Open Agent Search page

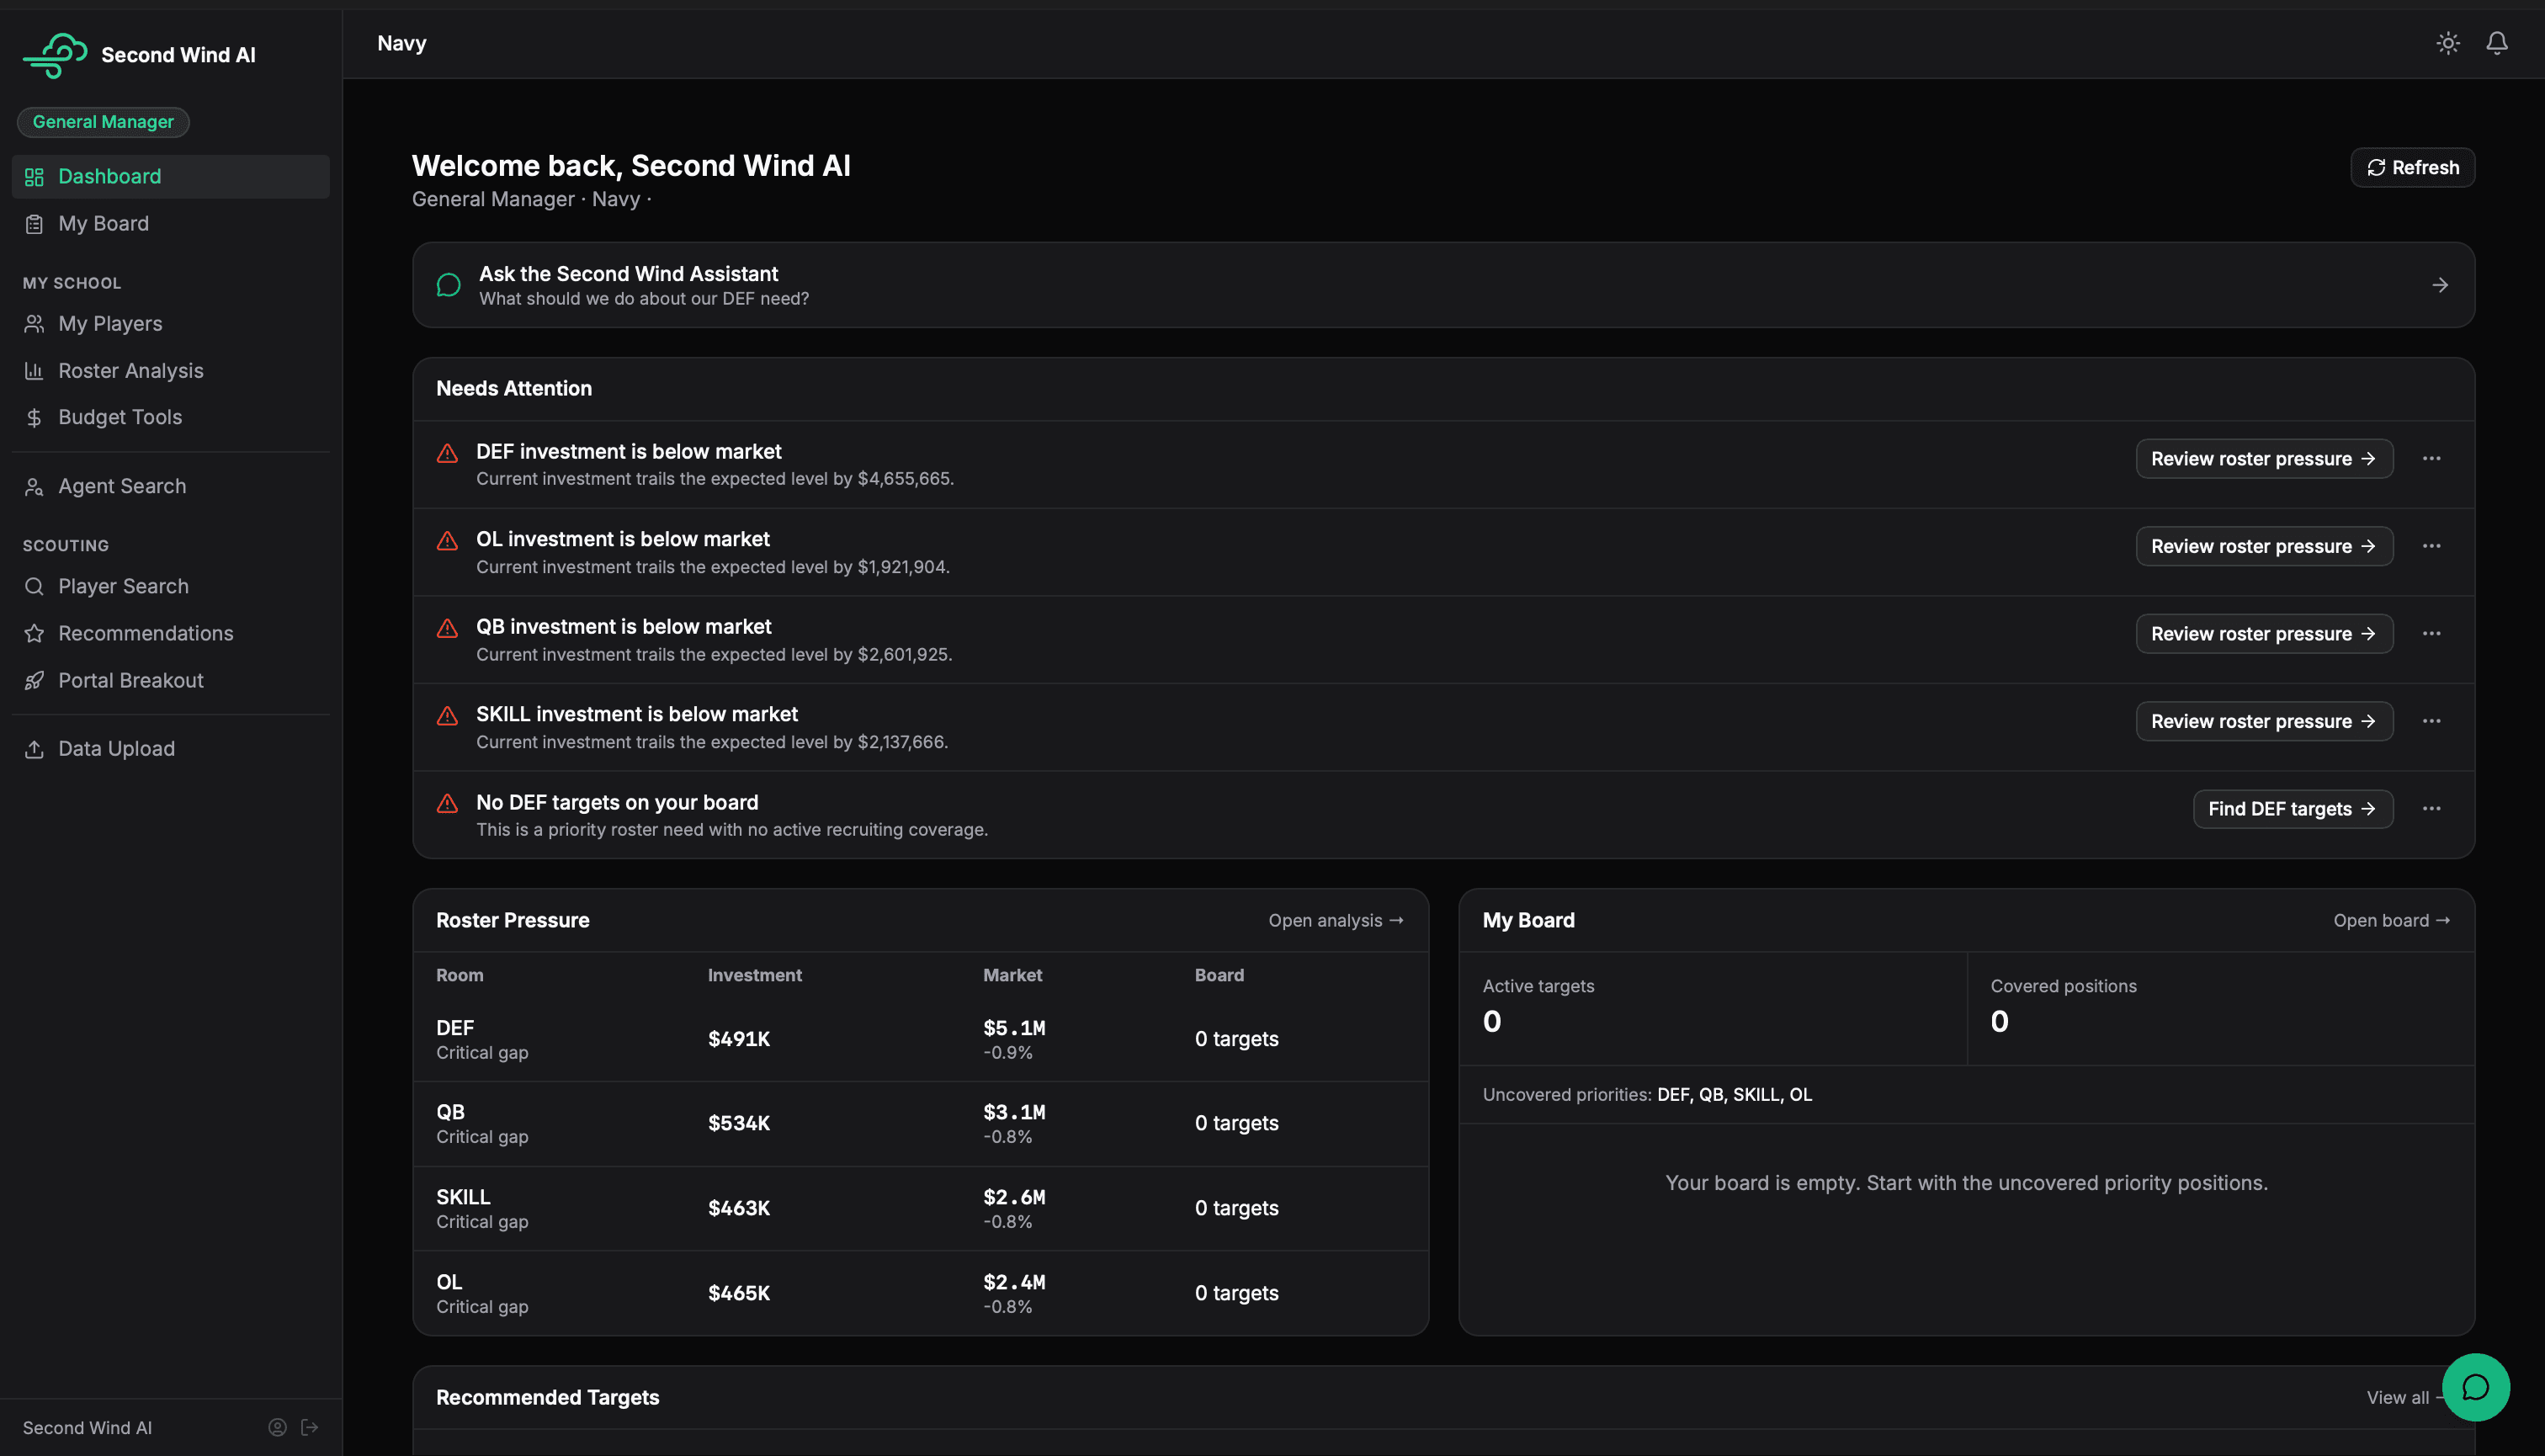click(170, 487)
